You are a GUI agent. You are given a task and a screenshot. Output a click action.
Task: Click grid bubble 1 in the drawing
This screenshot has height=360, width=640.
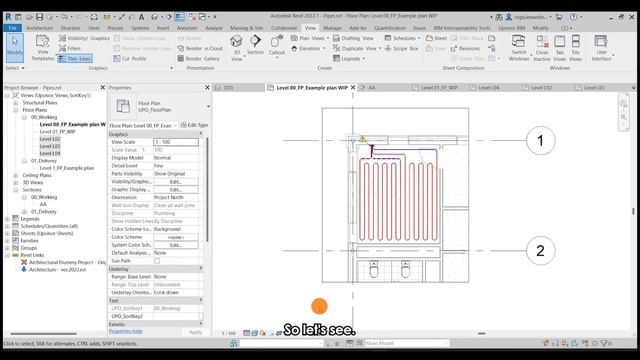pyautogui.click(x=540, y=140)
